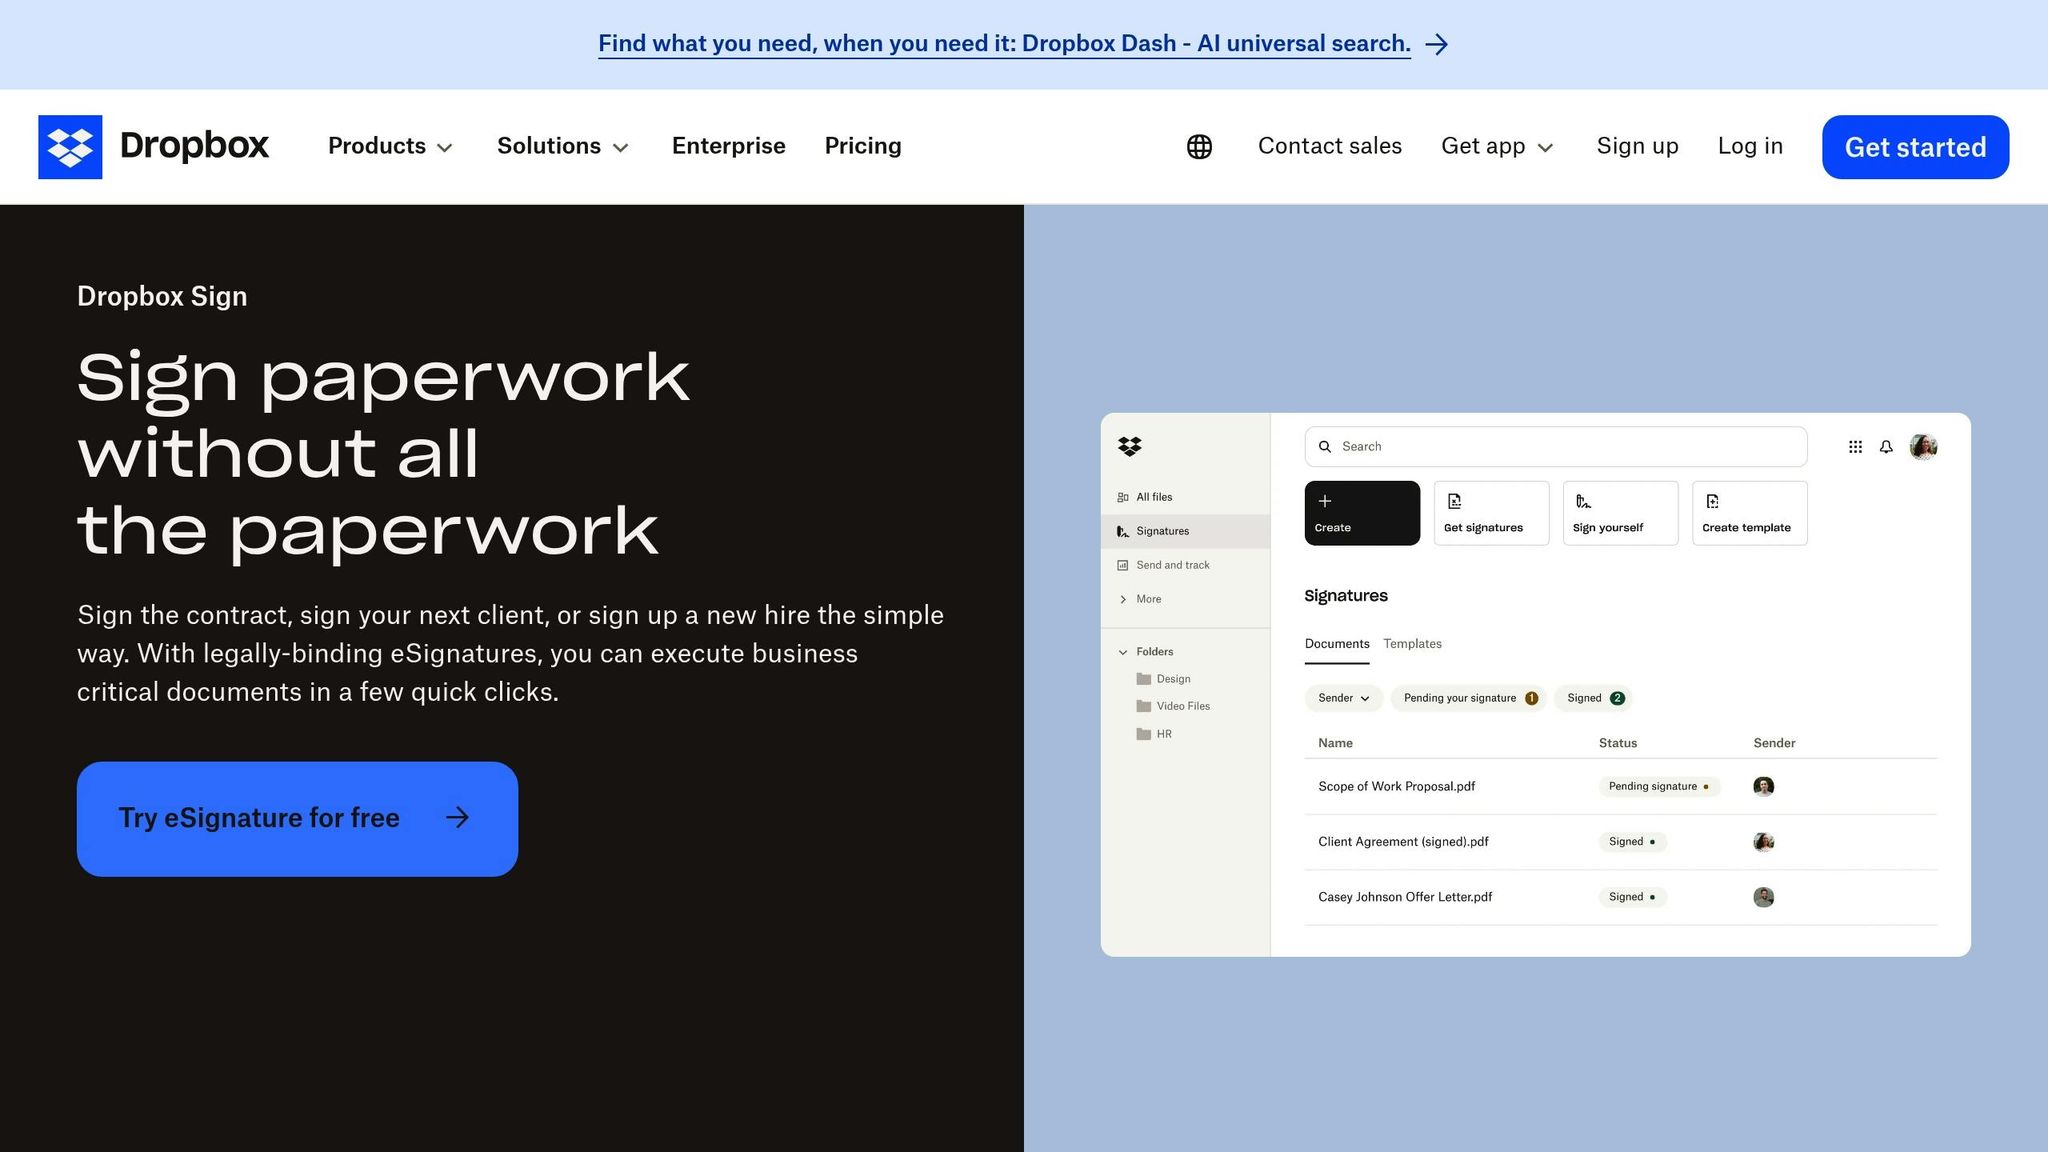Open the Pricing menu item
2048x1152 pixels.
pos(862,146)
